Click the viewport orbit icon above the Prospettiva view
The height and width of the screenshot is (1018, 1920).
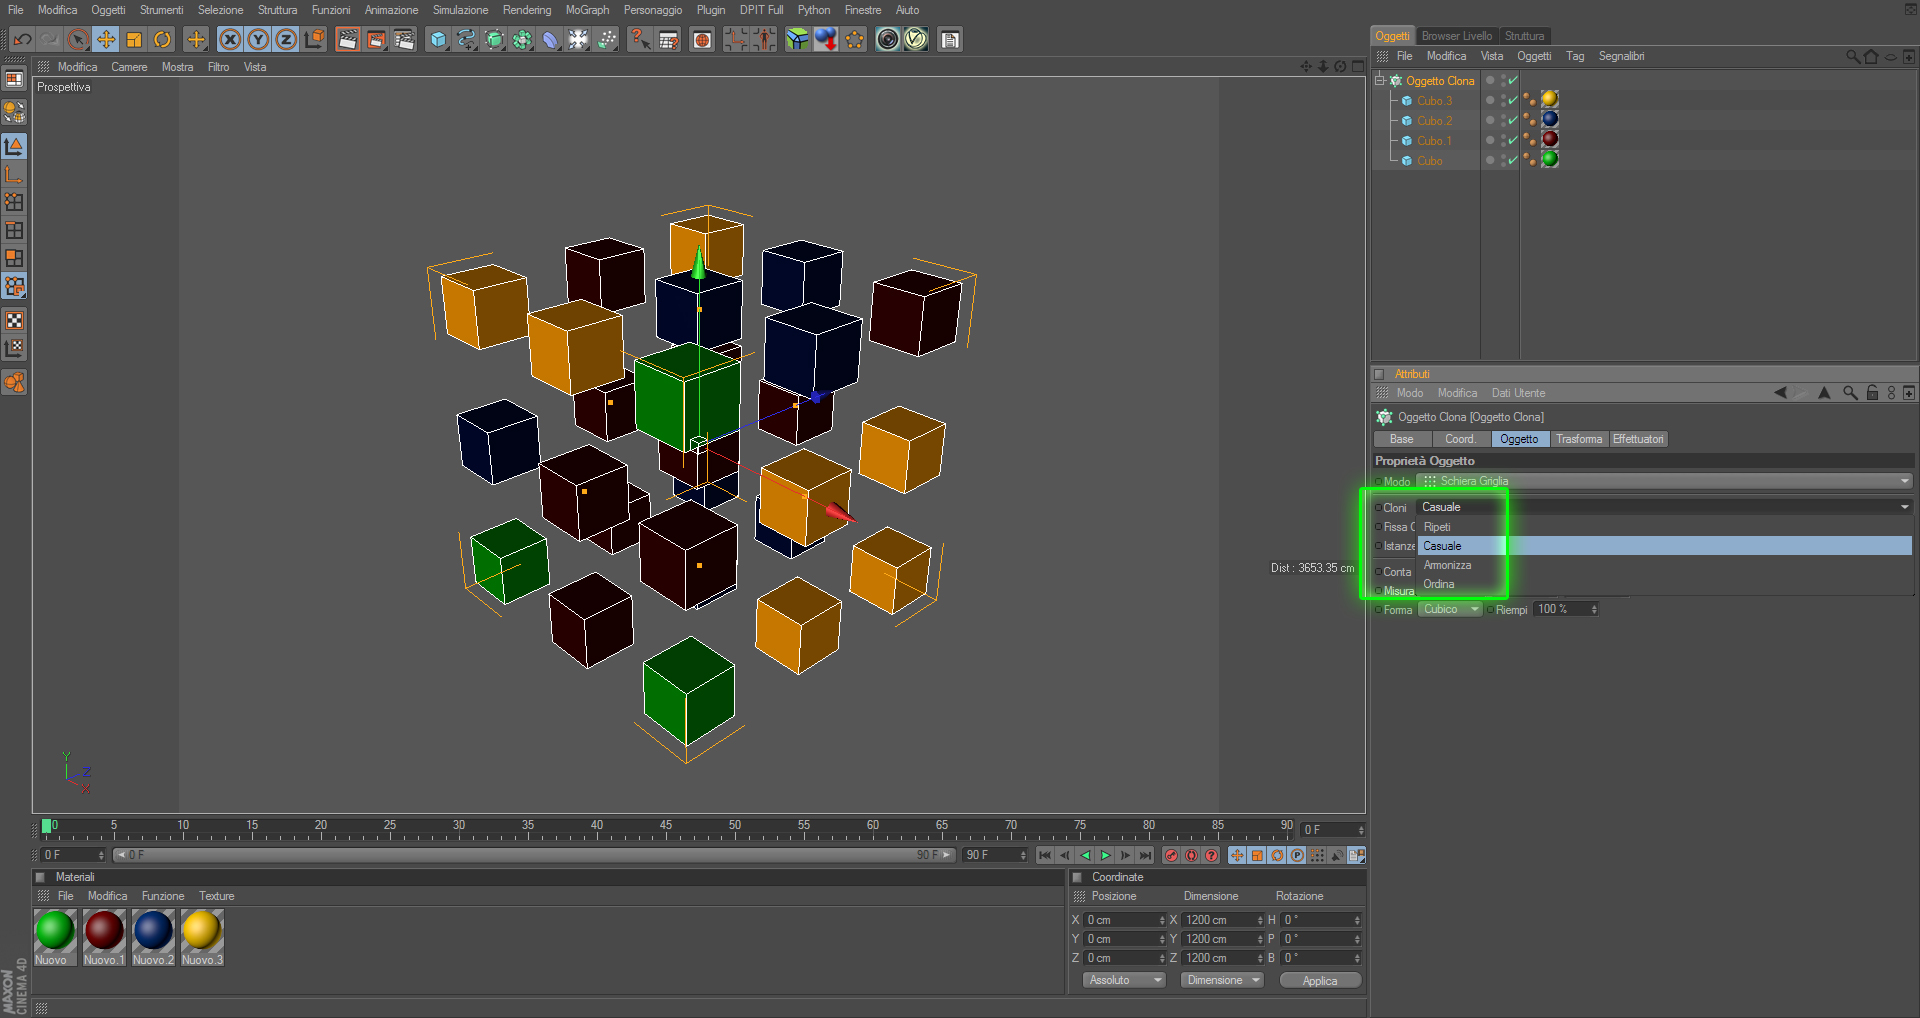coord(1340,67)
